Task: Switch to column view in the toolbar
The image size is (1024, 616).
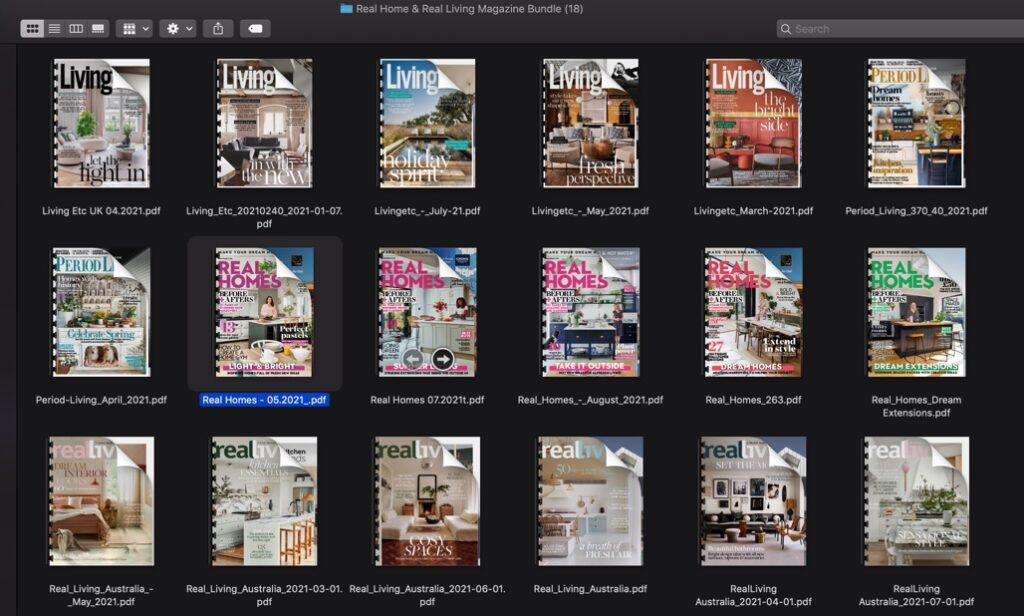Action: coord(74,28)
